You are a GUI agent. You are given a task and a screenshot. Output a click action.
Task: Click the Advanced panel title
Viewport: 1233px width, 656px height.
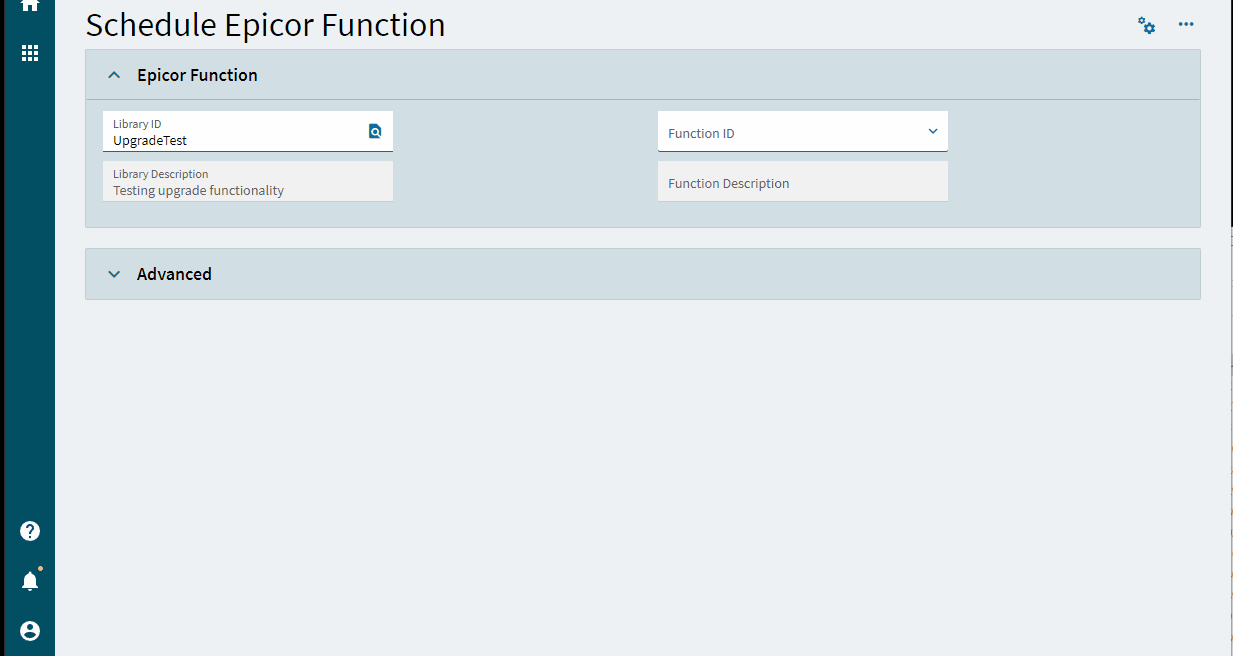(174, 274)
